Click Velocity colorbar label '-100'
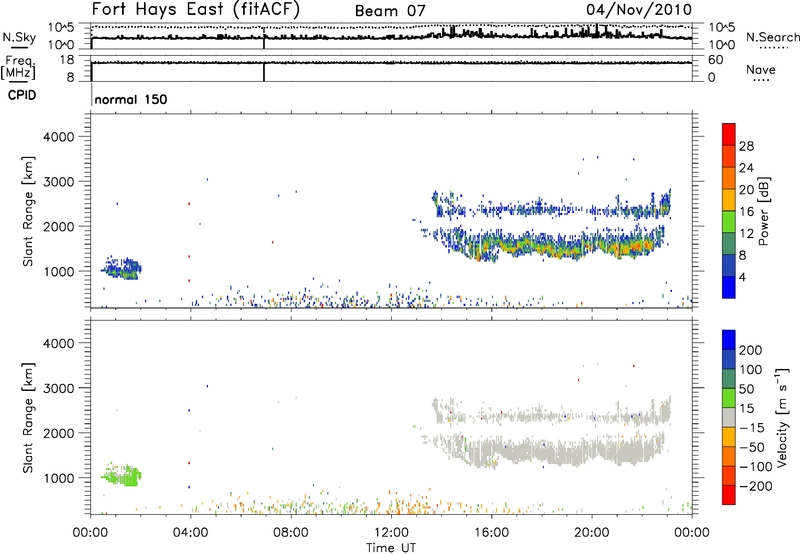Screen dimensions: 800x554 [x=755, y=466]
